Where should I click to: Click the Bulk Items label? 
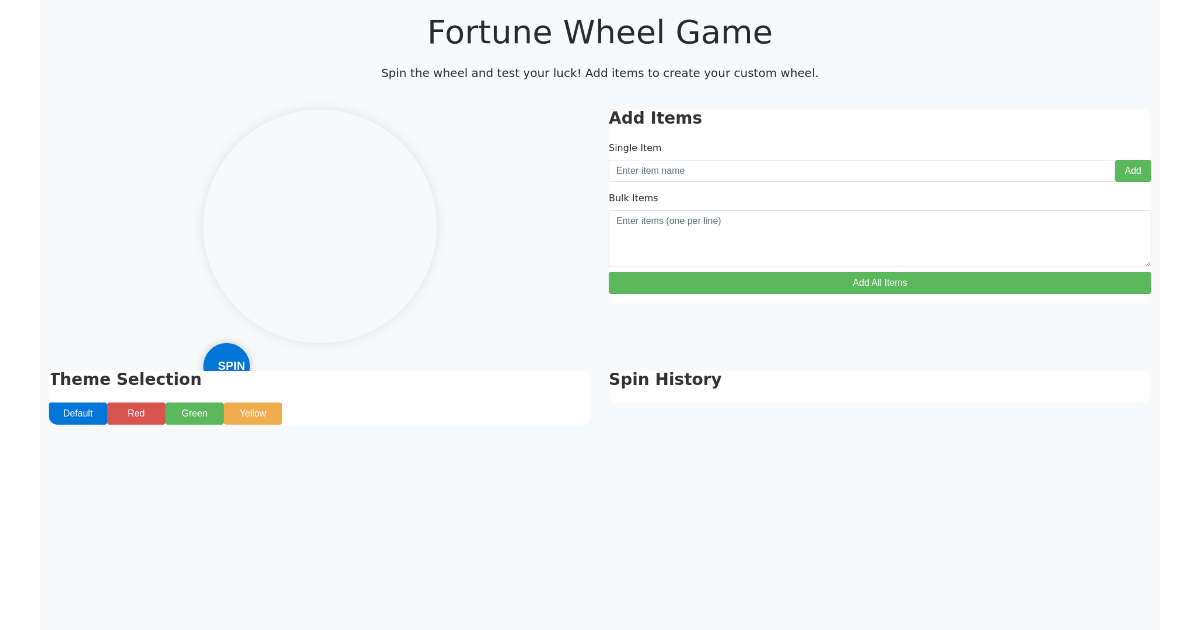633,197
